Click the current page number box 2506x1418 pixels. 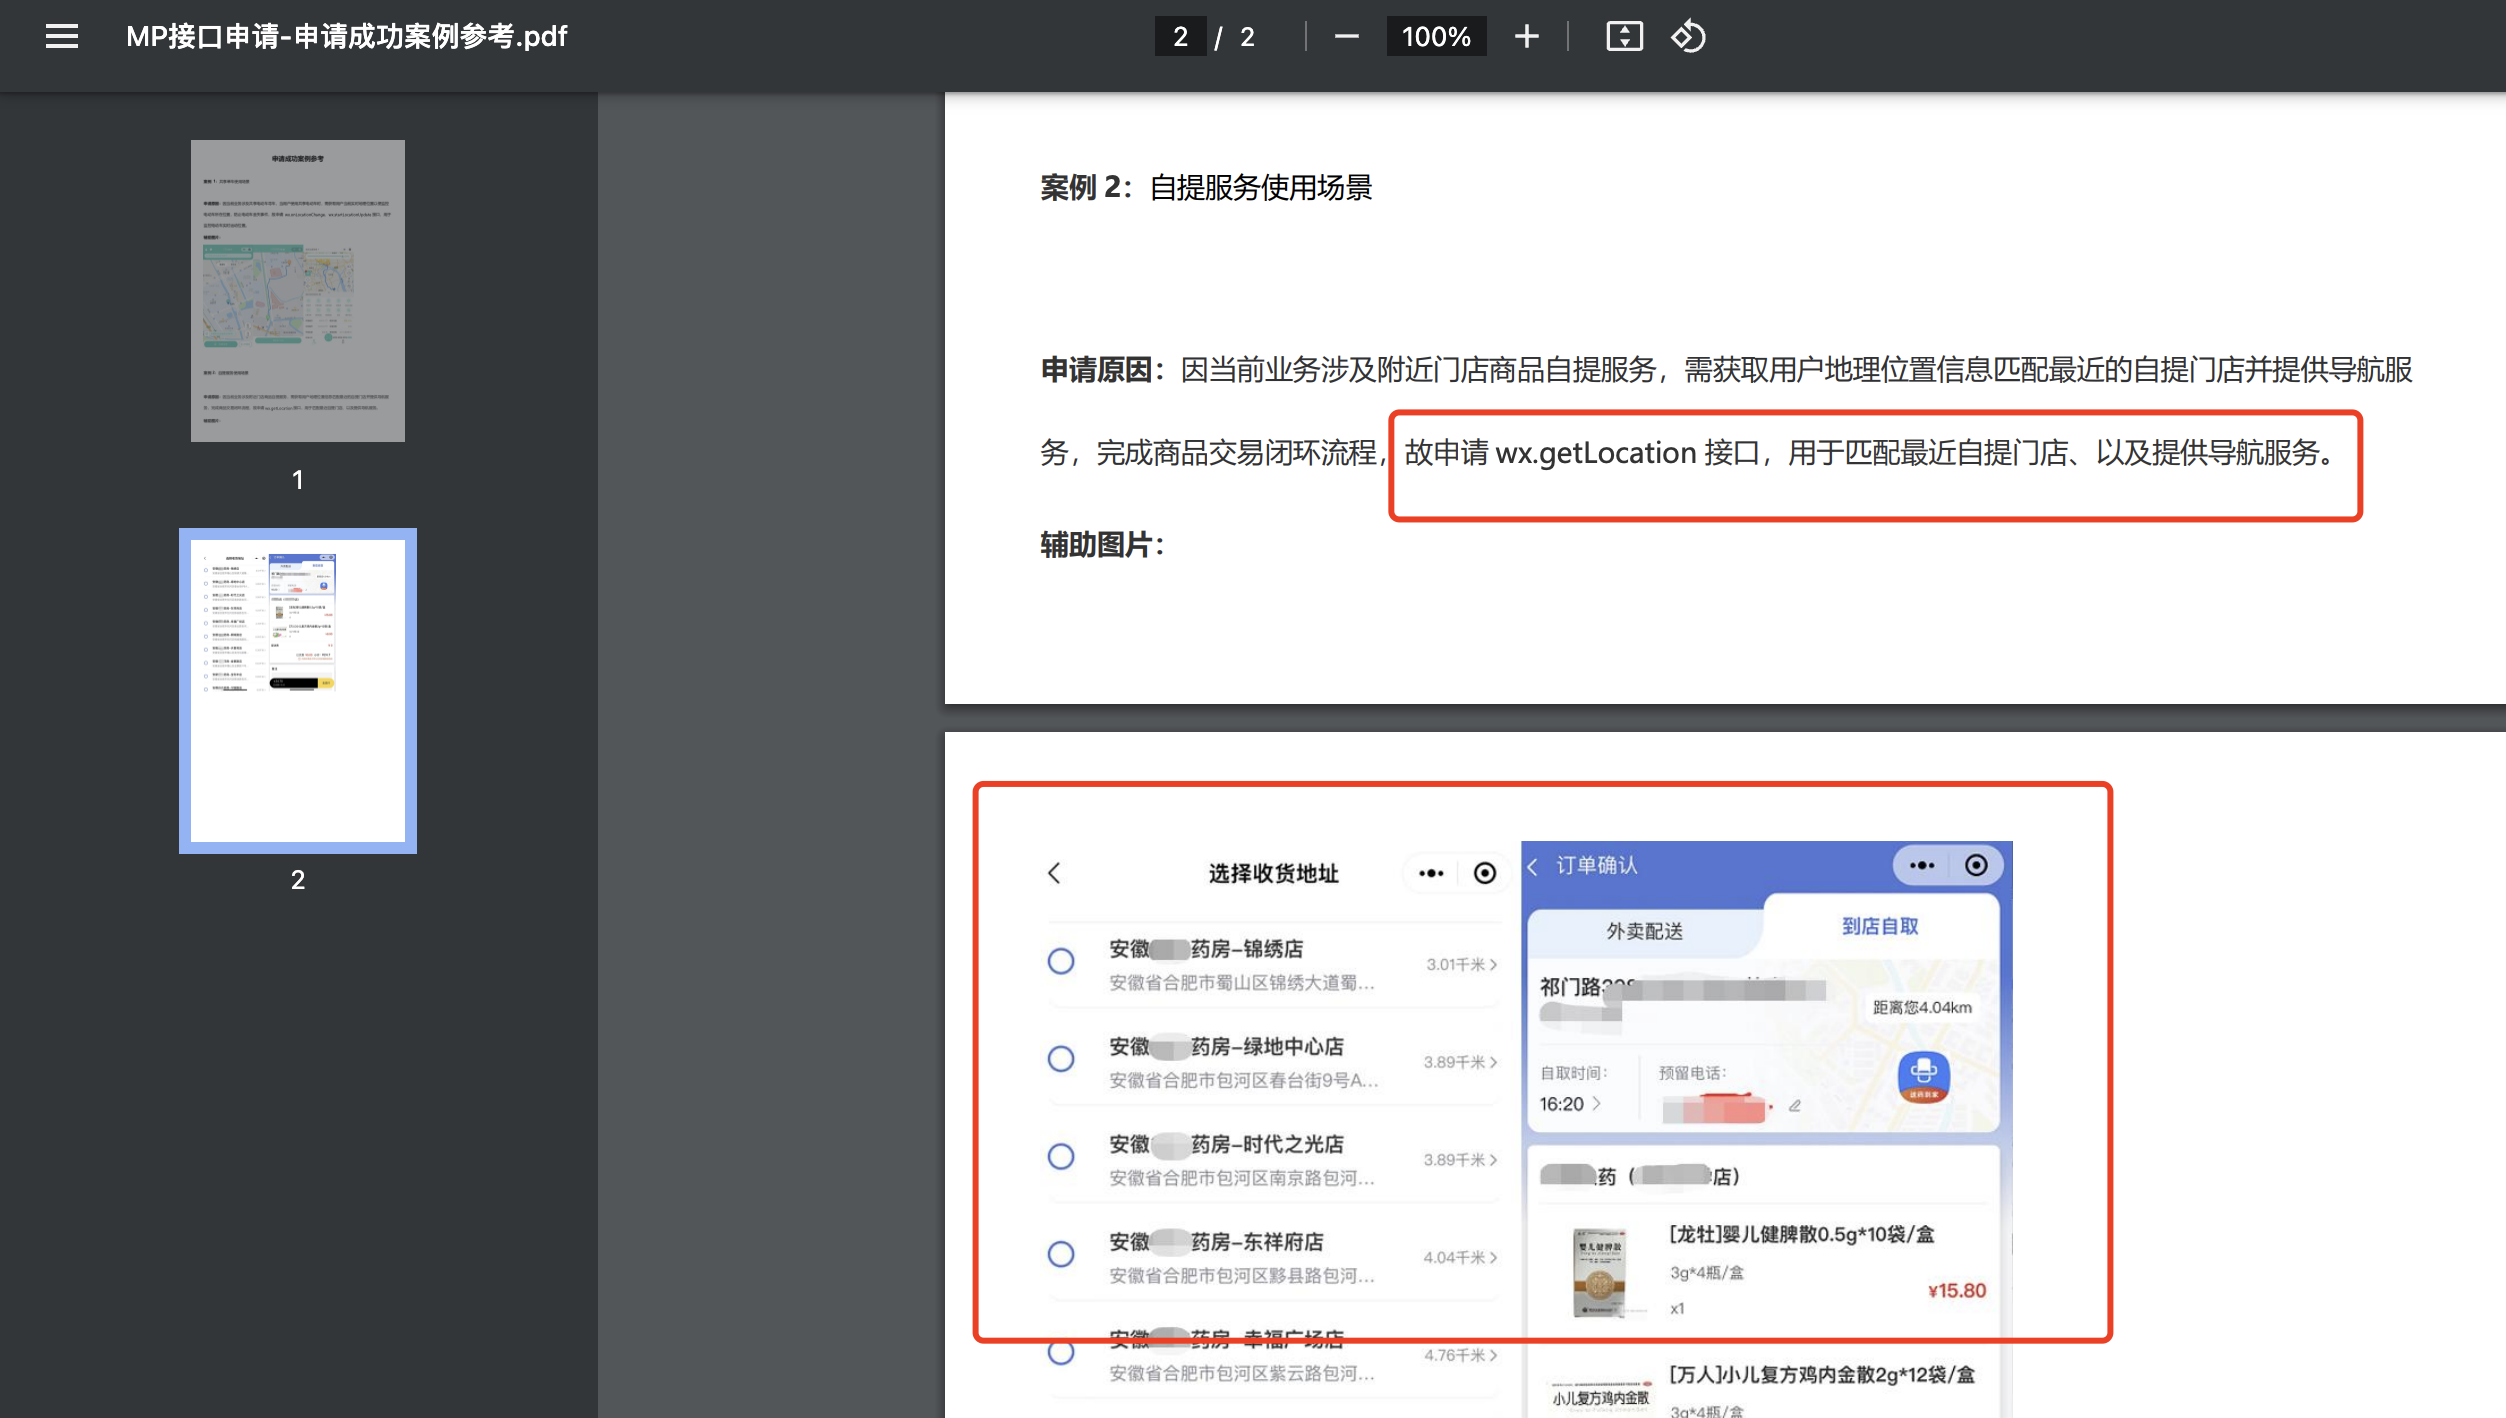pos(1180,37)
